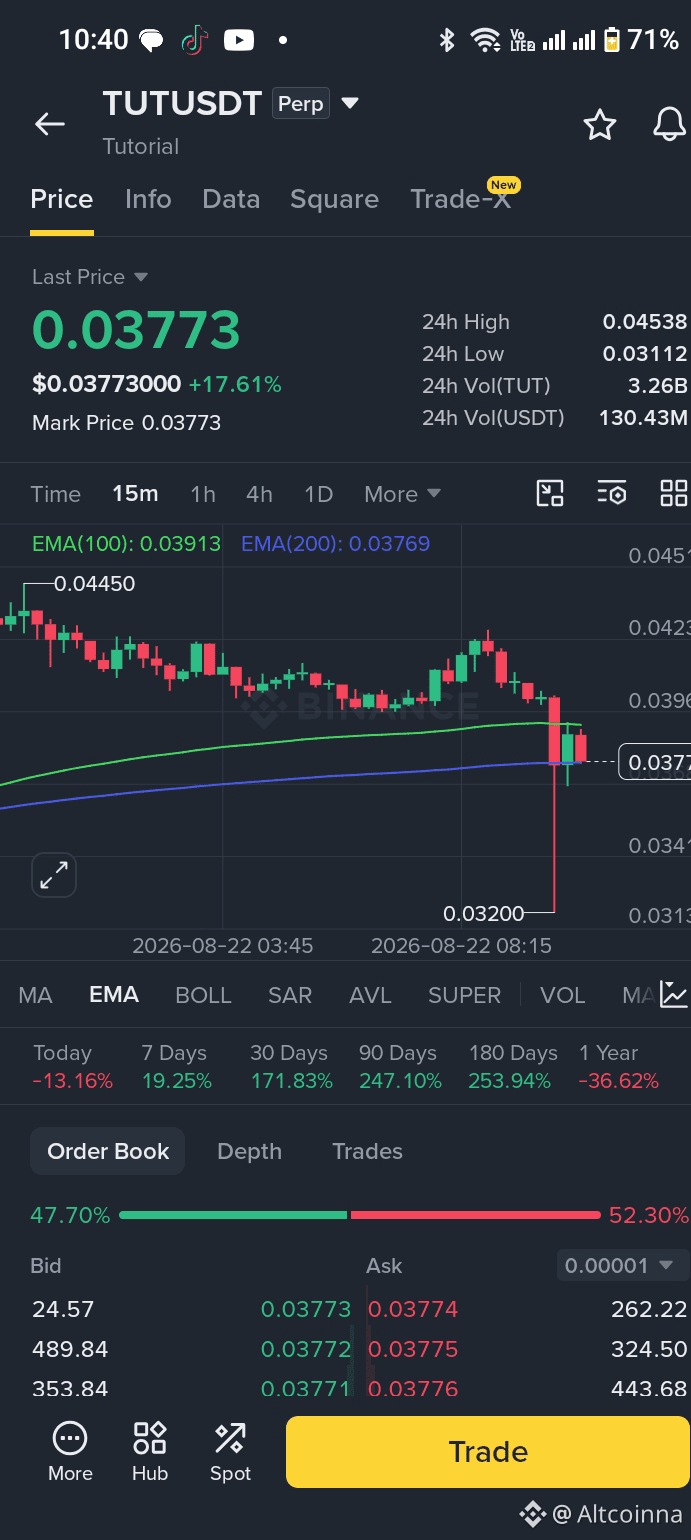
Task: Toggle the EMA indicator
Action: [x=114, y=995]
